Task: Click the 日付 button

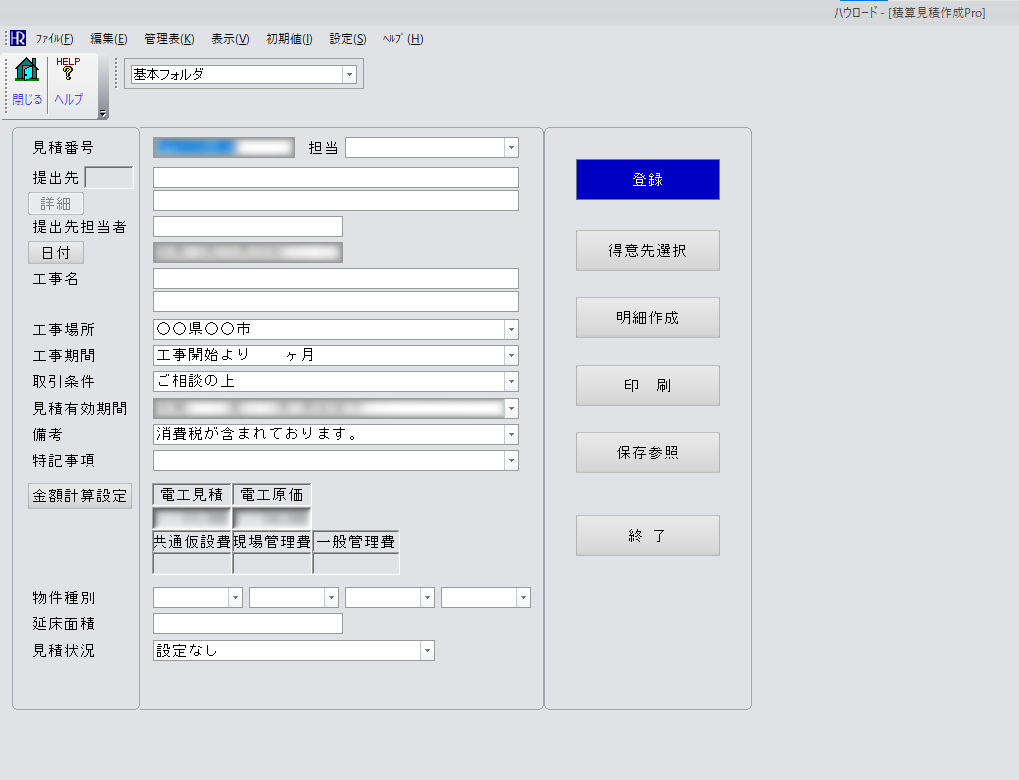Action: [x=56, y=253]
